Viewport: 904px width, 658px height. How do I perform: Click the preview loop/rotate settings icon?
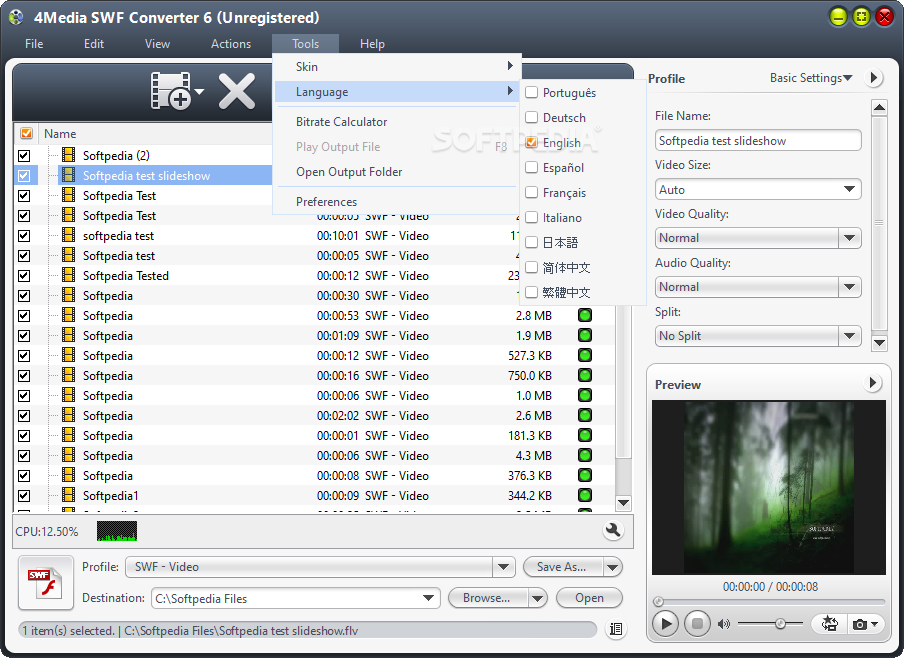pyautogui.click(x=830, y=623)
